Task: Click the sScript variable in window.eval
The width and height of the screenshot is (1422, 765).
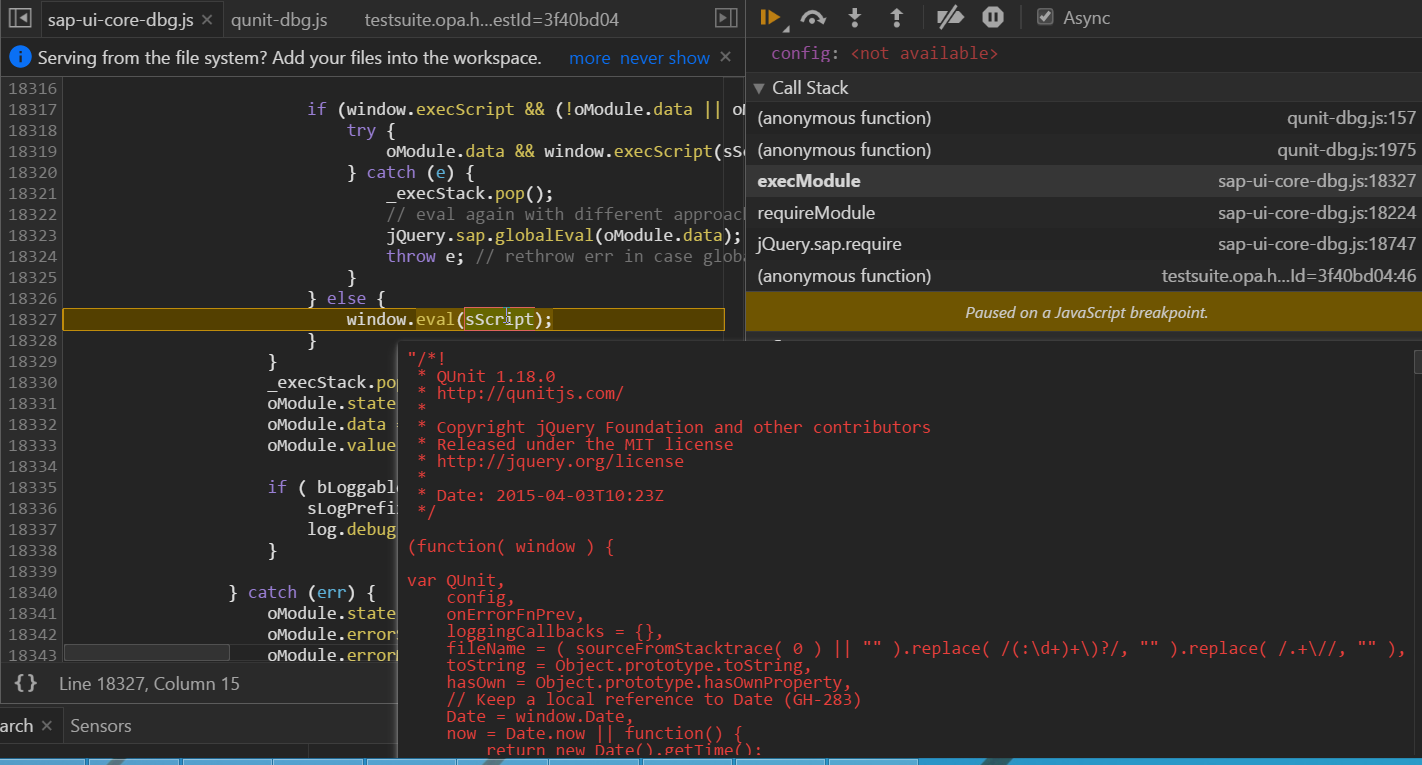Action: (500, 319)
